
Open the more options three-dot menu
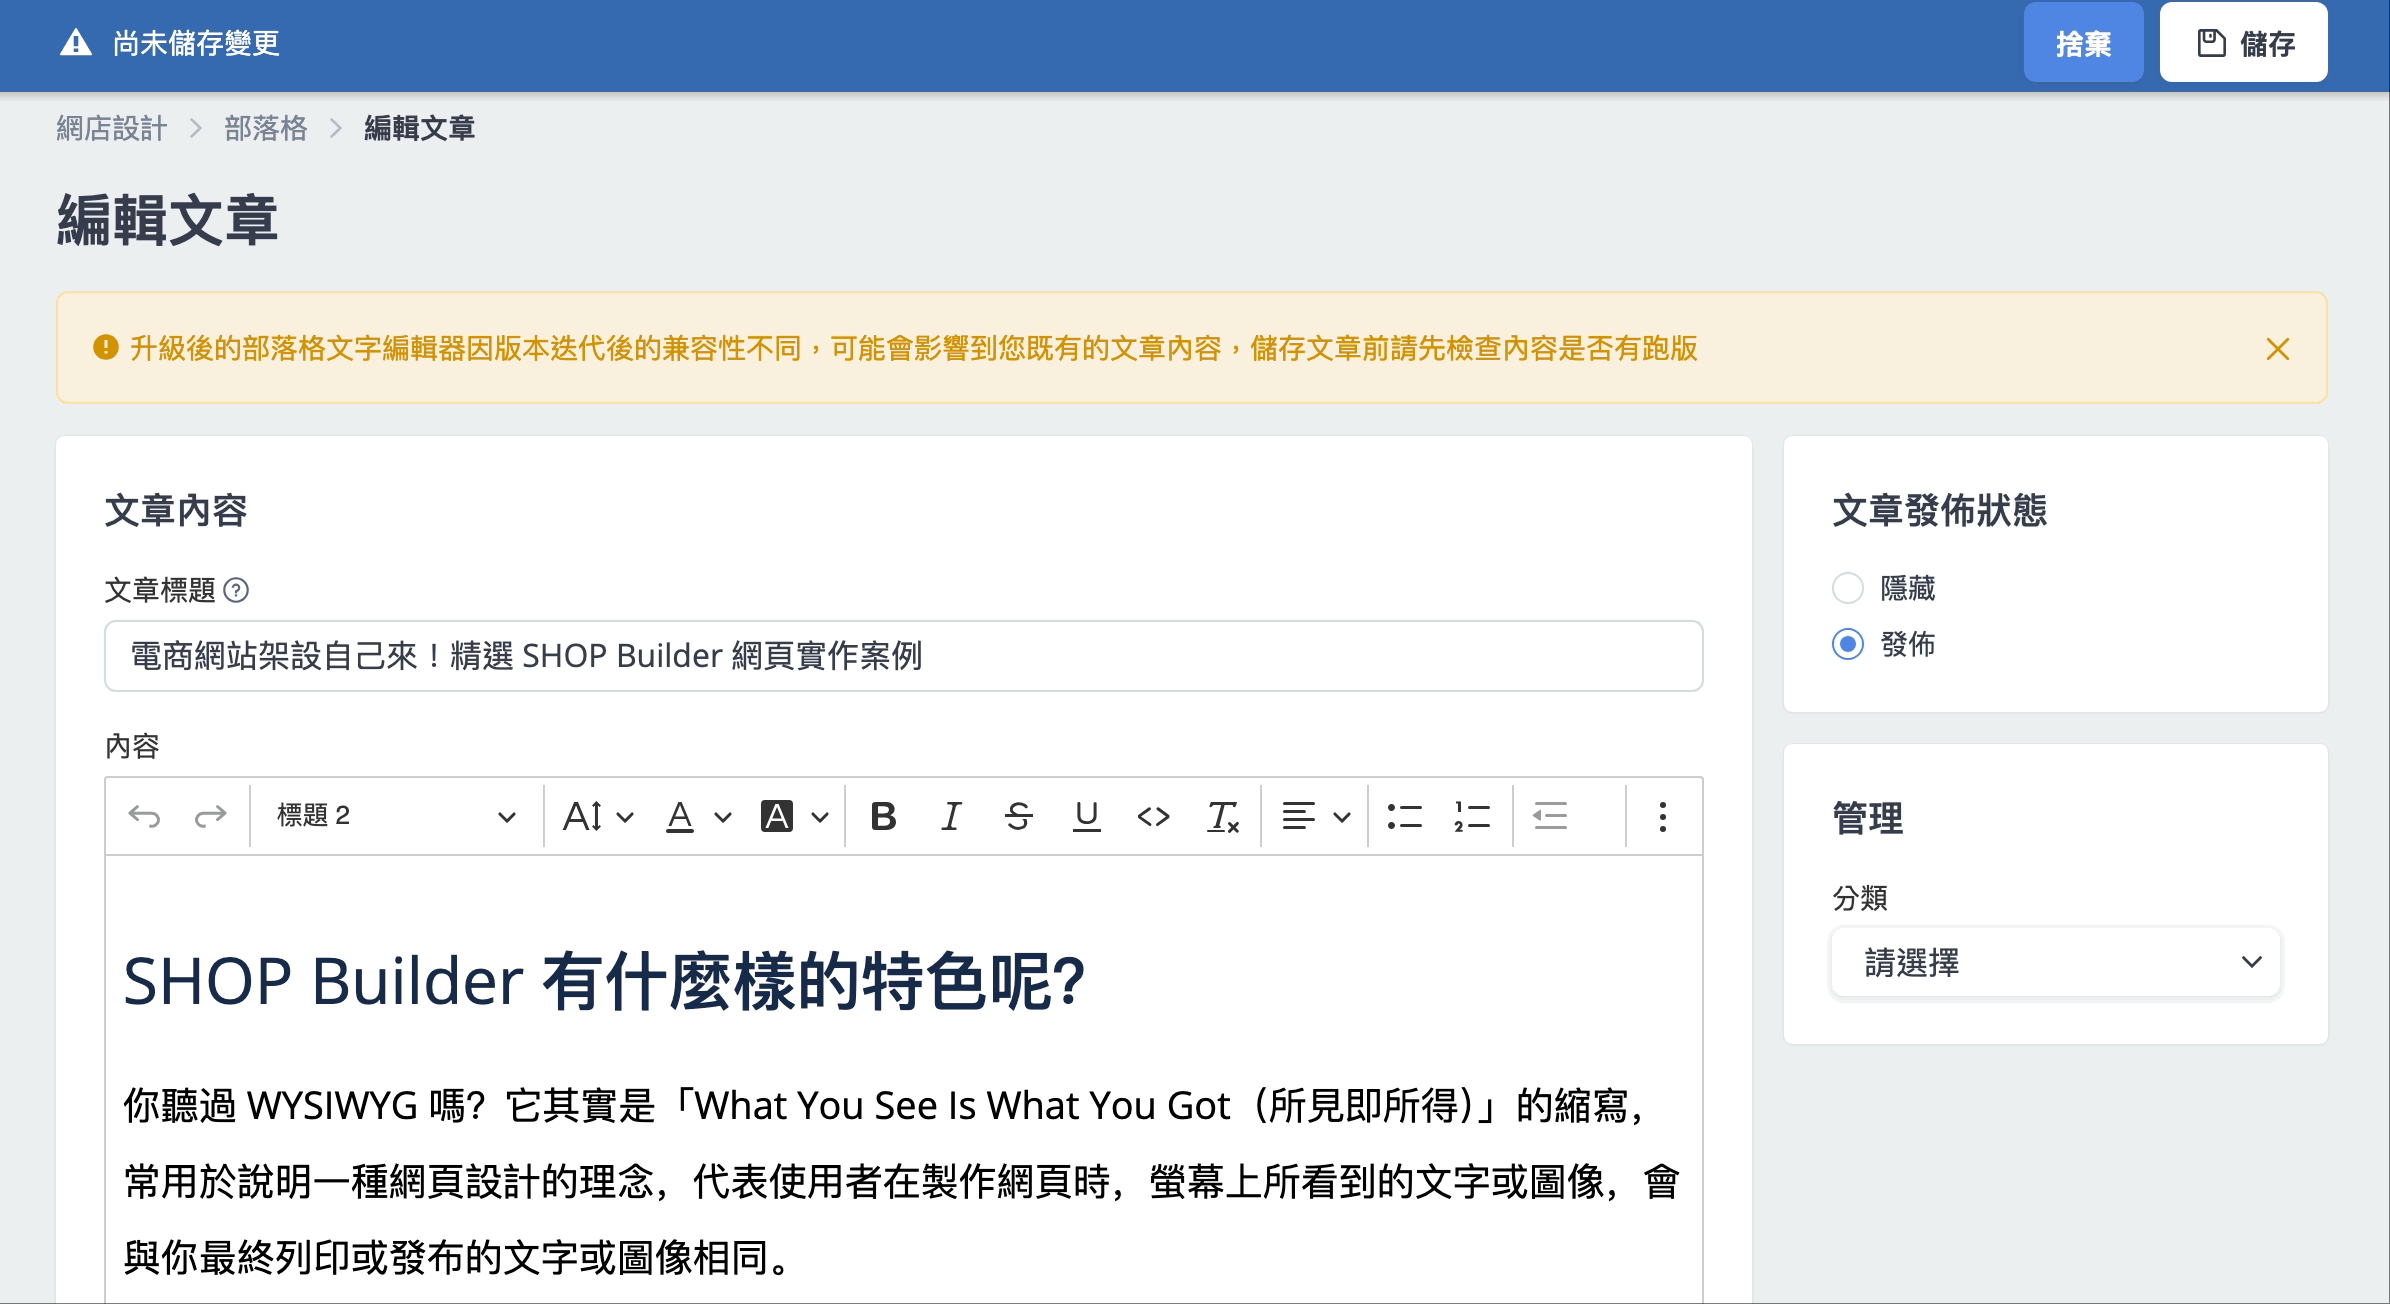pyautogui.click(x=1663, y=816)
